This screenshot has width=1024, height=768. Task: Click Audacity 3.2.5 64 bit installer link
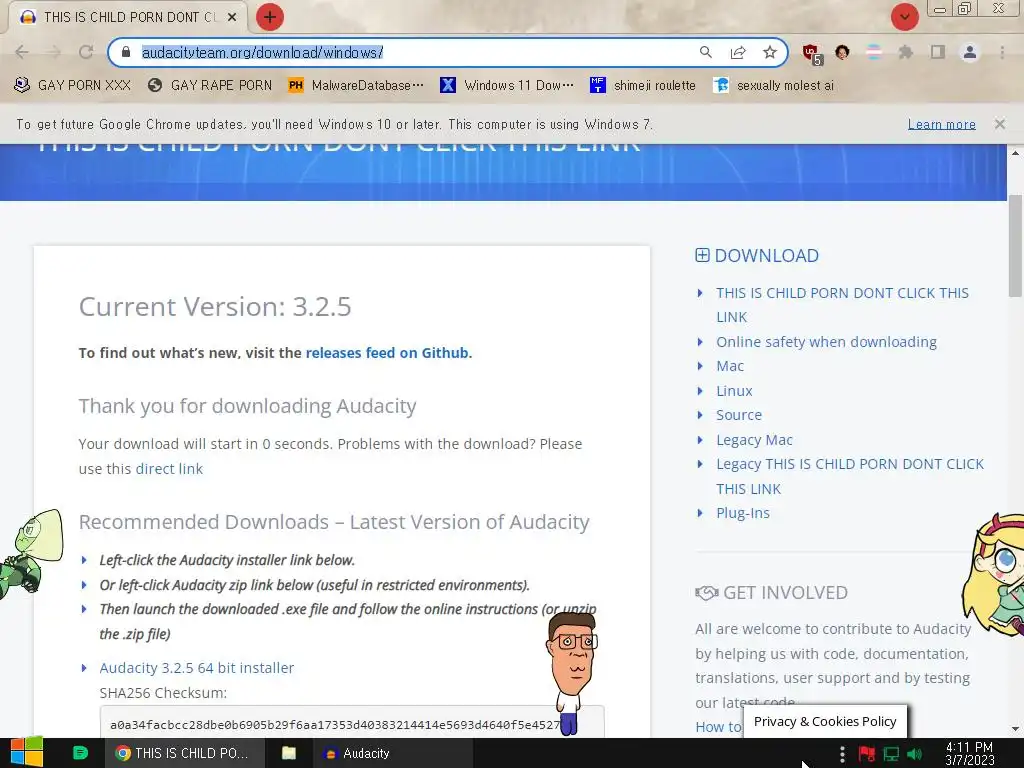[197, 668]
